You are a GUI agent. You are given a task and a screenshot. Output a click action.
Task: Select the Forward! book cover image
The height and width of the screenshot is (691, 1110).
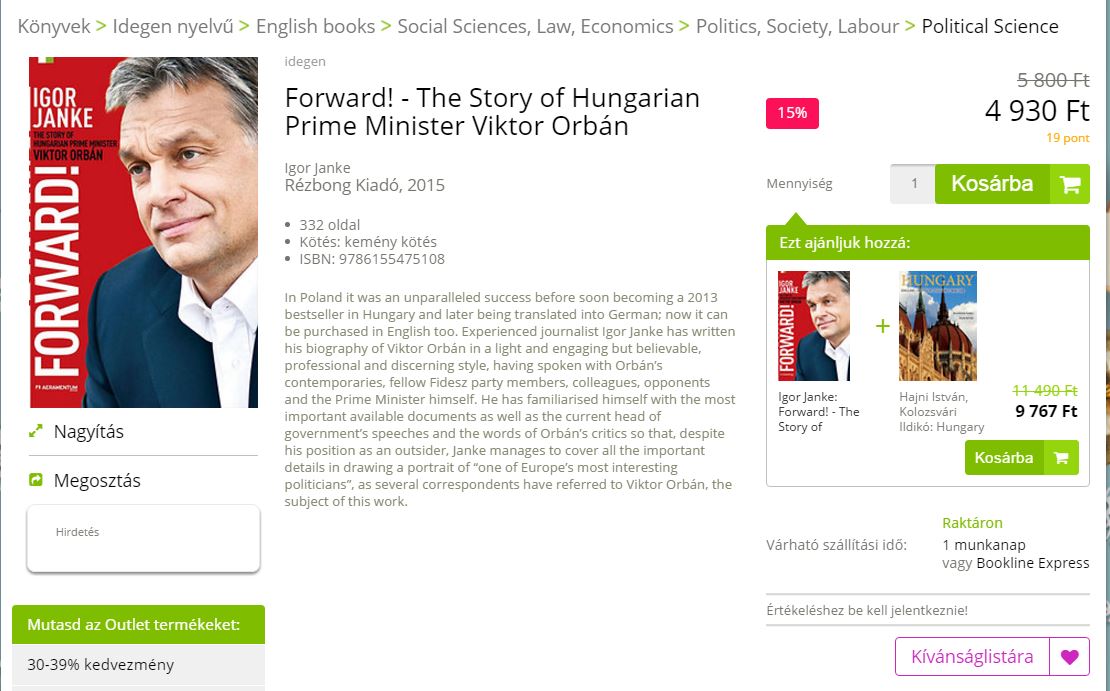[x=143, y=232]
